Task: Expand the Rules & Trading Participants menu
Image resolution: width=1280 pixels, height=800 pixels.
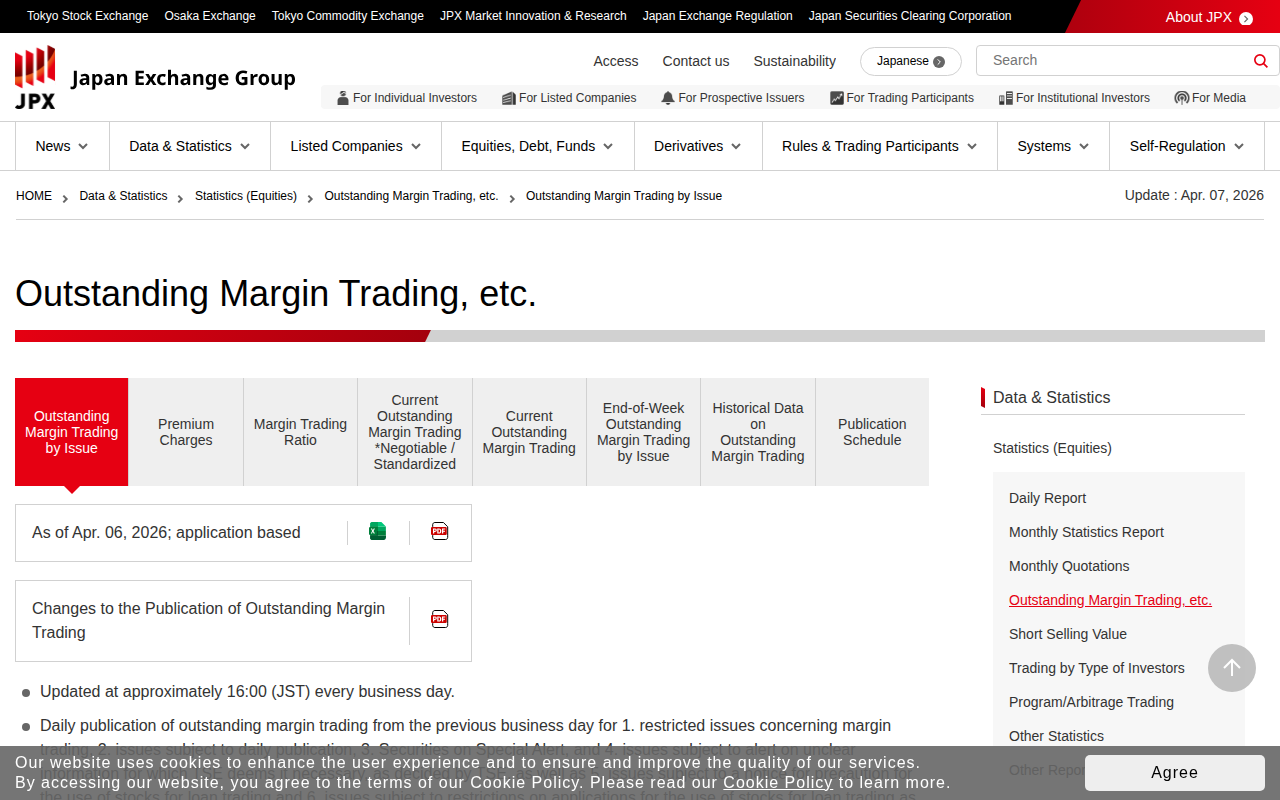Action: click(x=880, y=146)
